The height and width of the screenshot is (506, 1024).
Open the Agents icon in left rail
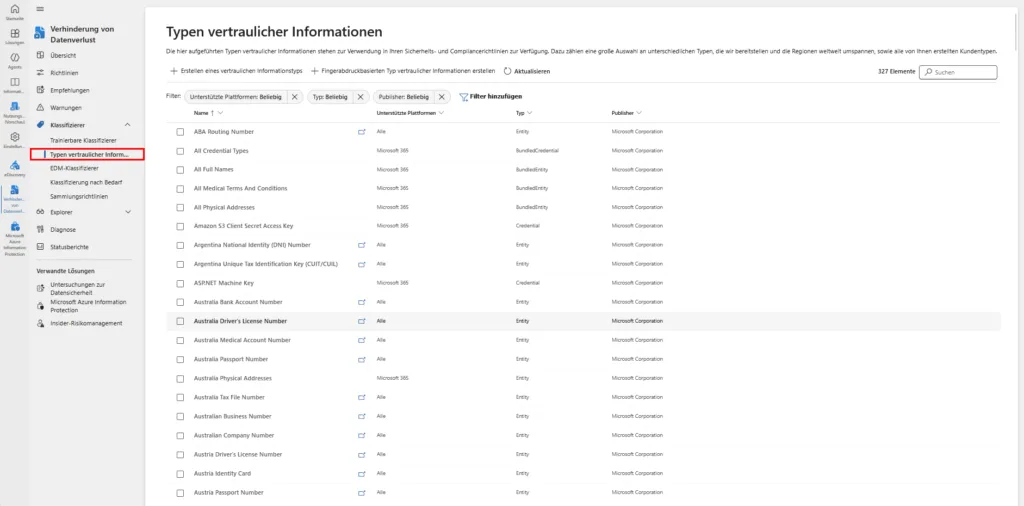point(14,58)
